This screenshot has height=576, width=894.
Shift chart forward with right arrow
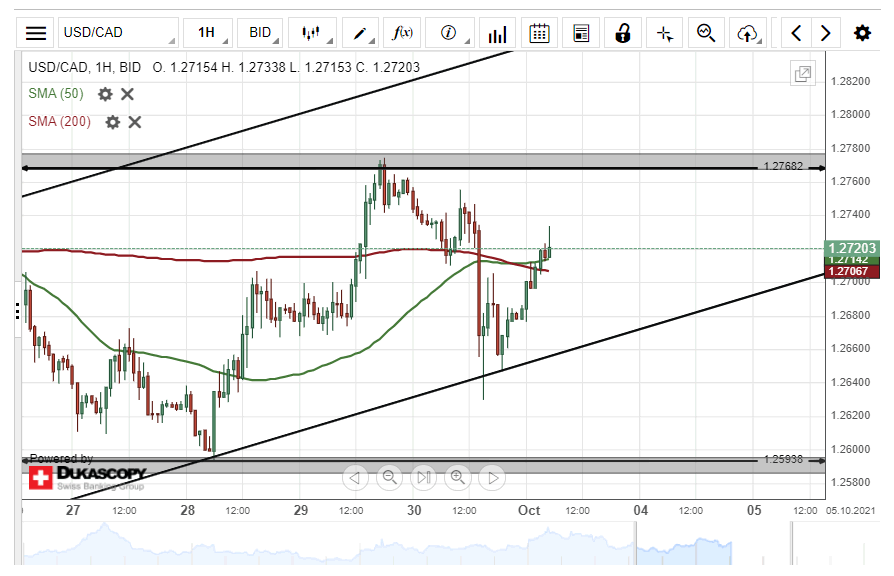point(824,33)
